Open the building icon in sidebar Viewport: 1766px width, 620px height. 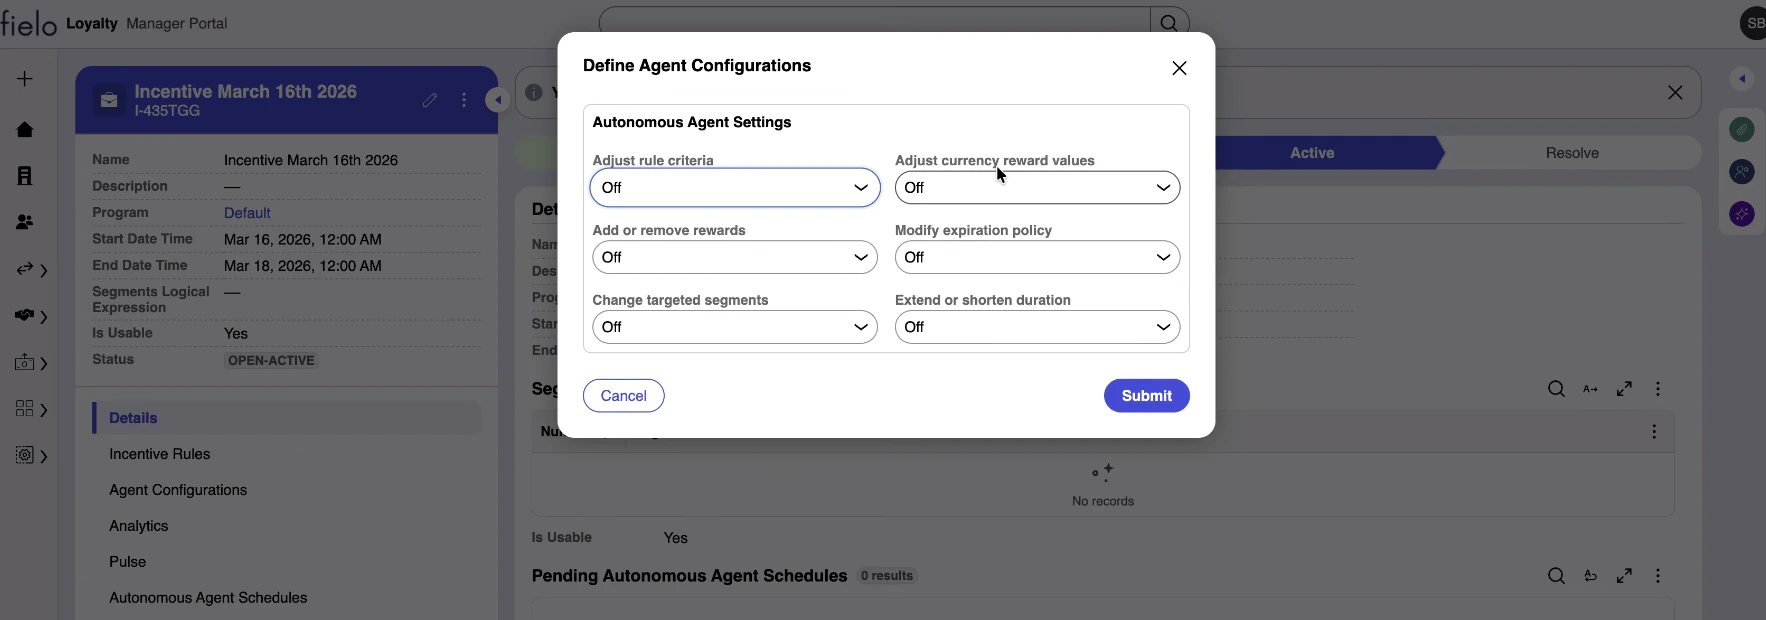point(25,176)
